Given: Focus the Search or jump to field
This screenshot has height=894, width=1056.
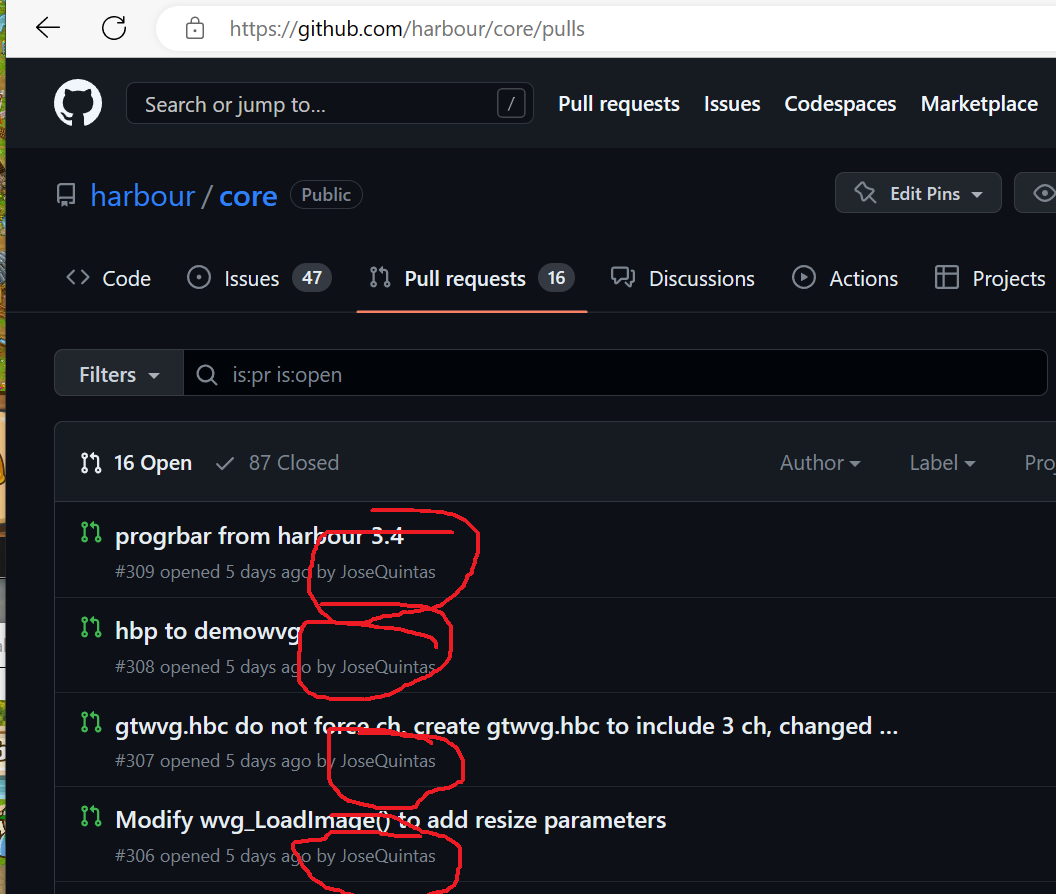Looking at the screenshot, I should [x=329, y=104].
